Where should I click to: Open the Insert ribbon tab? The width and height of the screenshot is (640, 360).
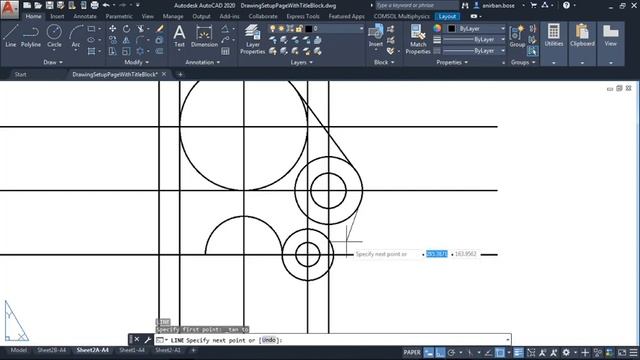coord(57,16)
